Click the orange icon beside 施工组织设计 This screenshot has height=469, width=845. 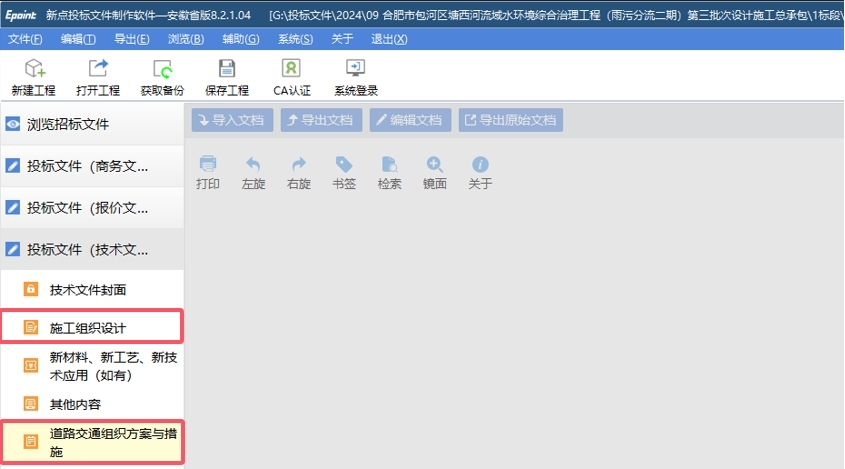click(x=31, y=327)
